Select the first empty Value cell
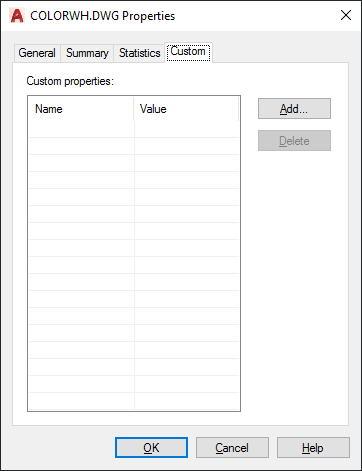The width and height of the screenshot is (362, 471). [187, 129]
